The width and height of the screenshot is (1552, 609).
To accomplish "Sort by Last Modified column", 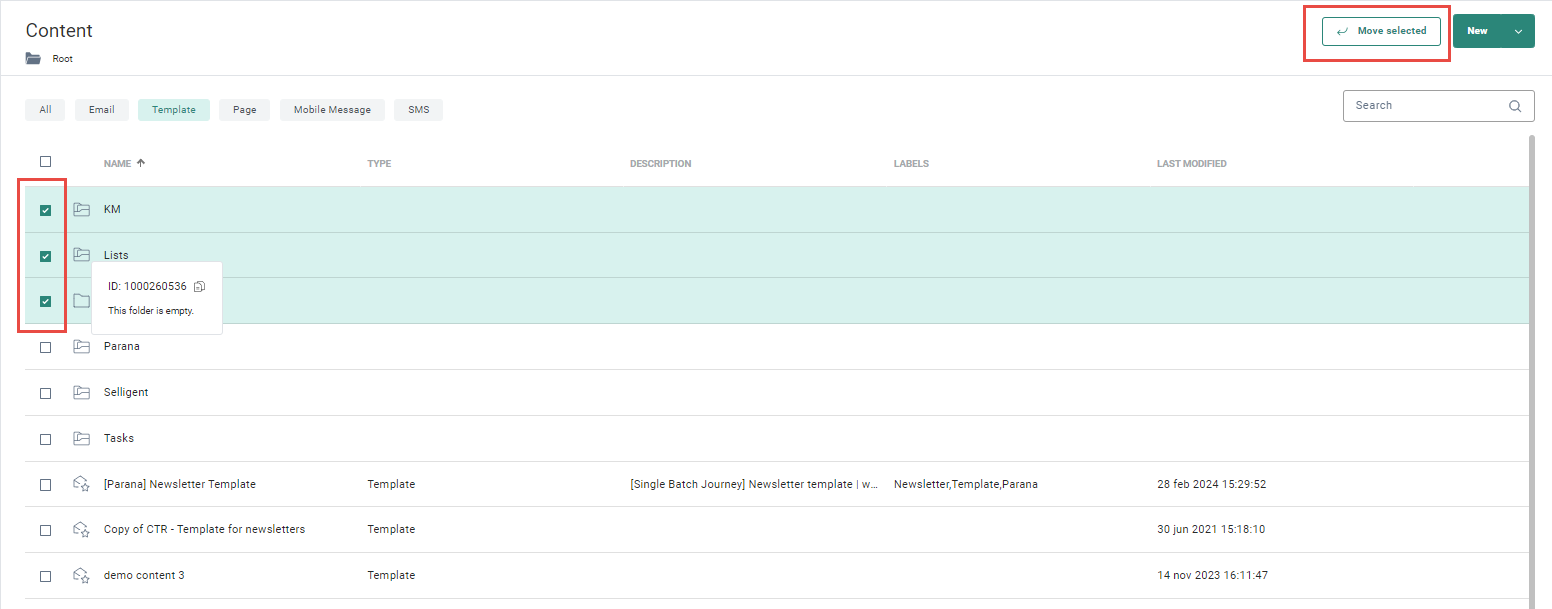I will click(x=1191, y=164).
